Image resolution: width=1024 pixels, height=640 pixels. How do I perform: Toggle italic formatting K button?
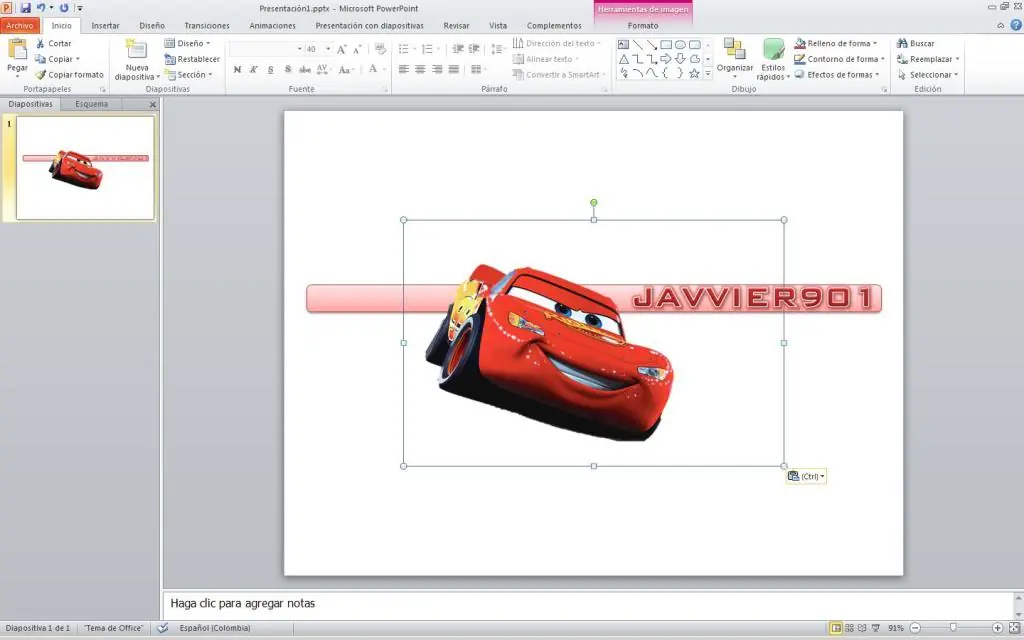pyautogui.click(x=253, y=69)
